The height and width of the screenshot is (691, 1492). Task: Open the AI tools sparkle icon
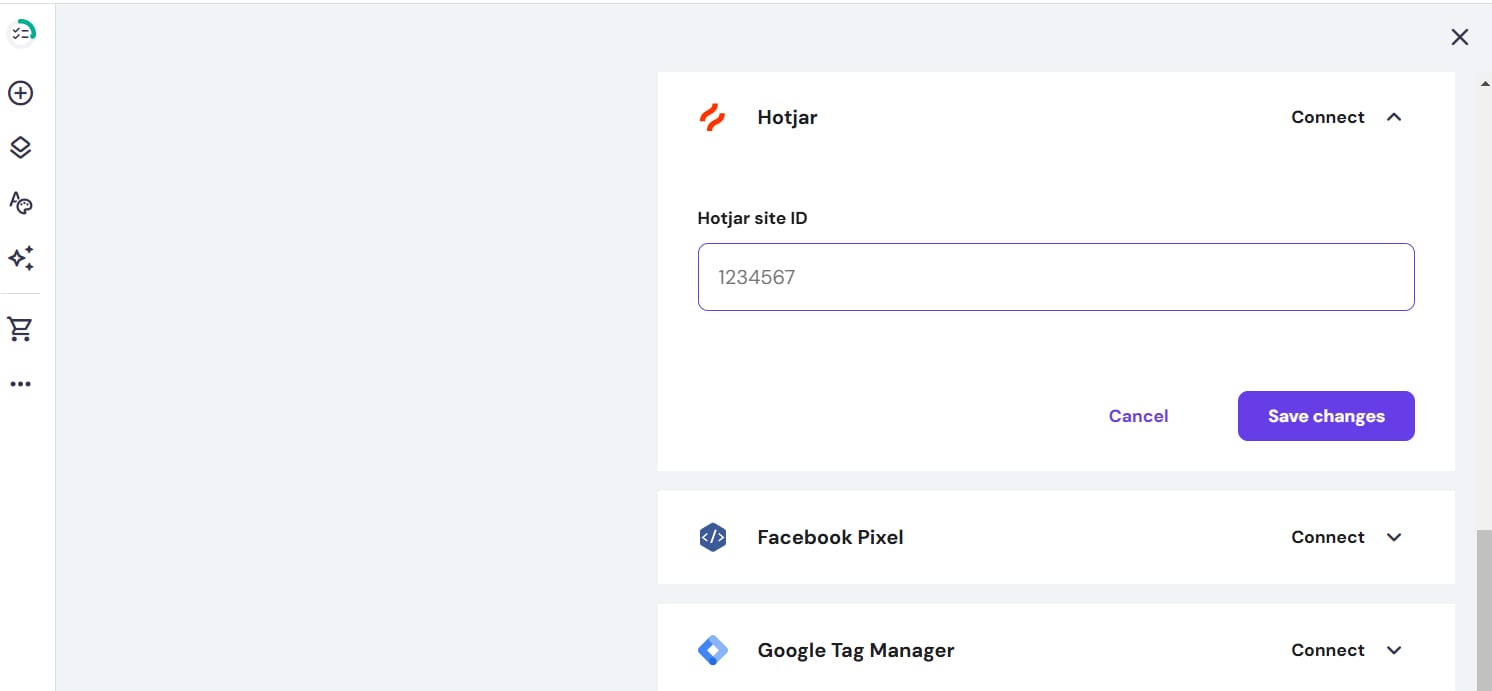pyautogui.click(x=21, y=258)
